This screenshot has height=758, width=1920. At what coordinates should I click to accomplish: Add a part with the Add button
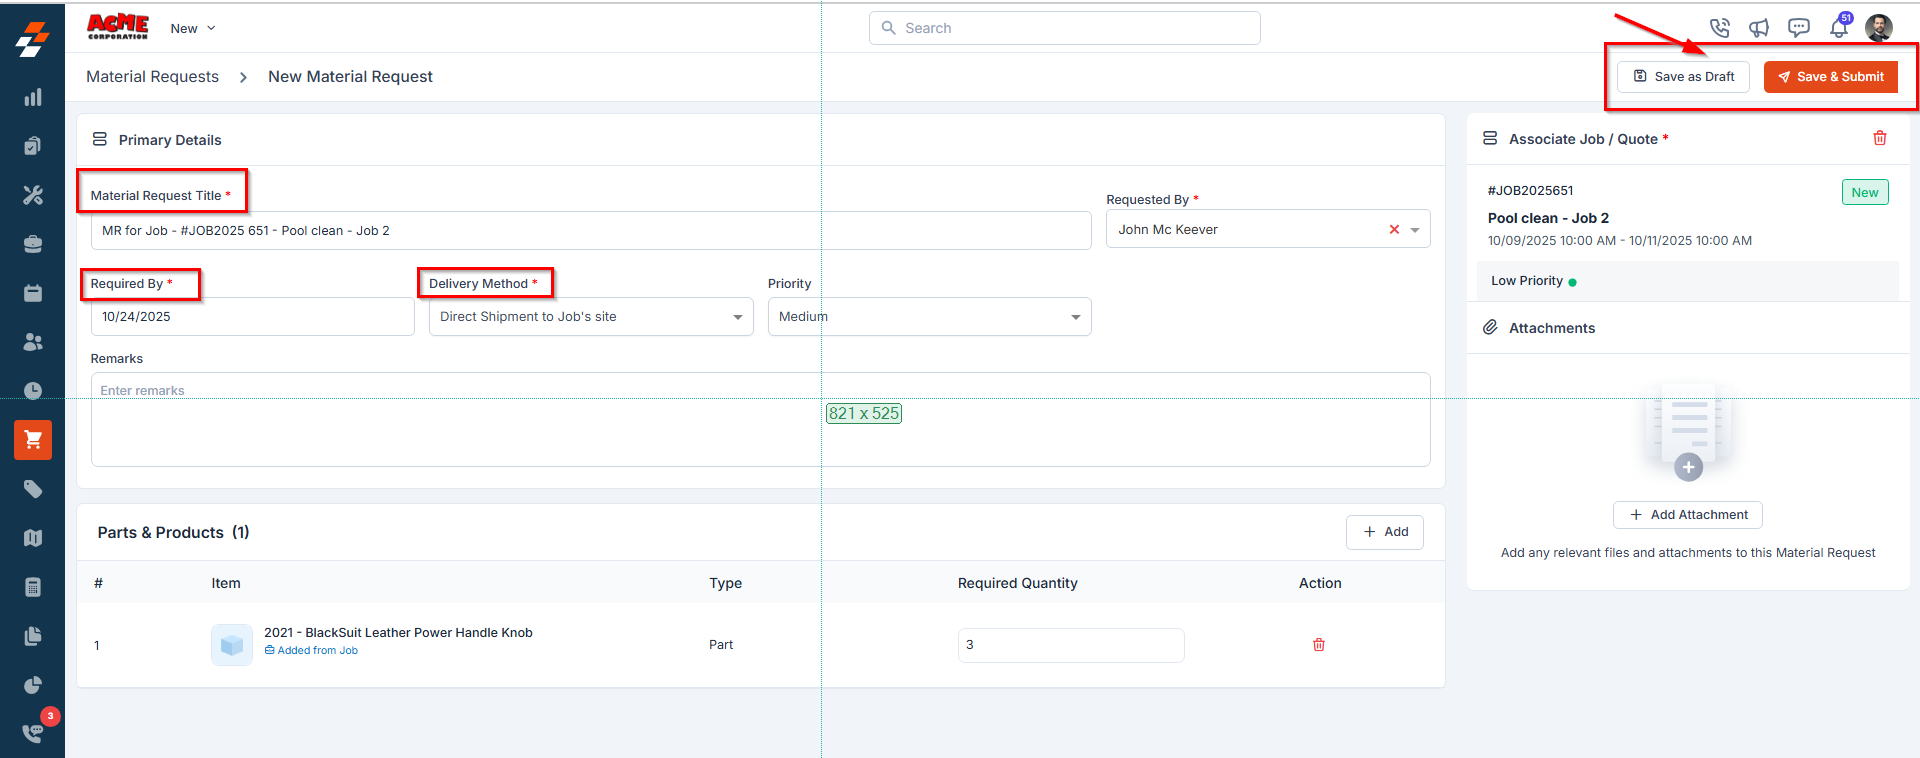coord(1384,532)
